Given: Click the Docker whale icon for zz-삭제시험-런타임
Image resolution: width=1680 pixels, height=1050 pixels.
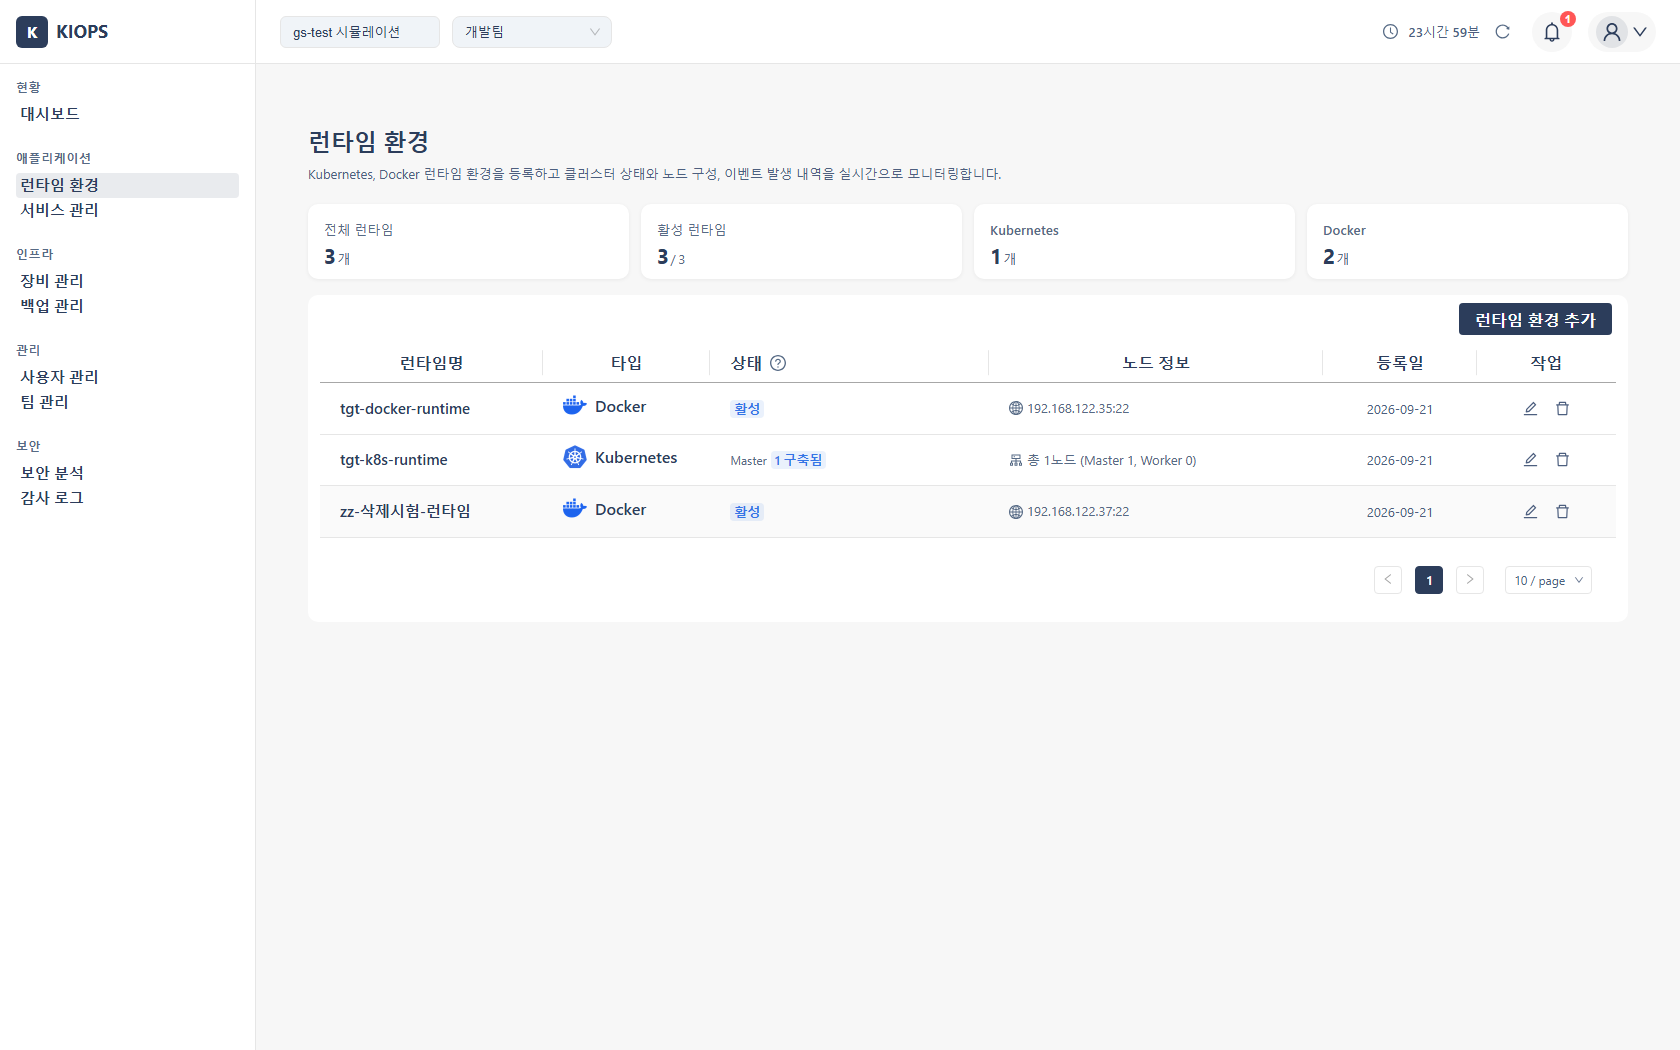Looking at the screenshot, I should point(574,509).
